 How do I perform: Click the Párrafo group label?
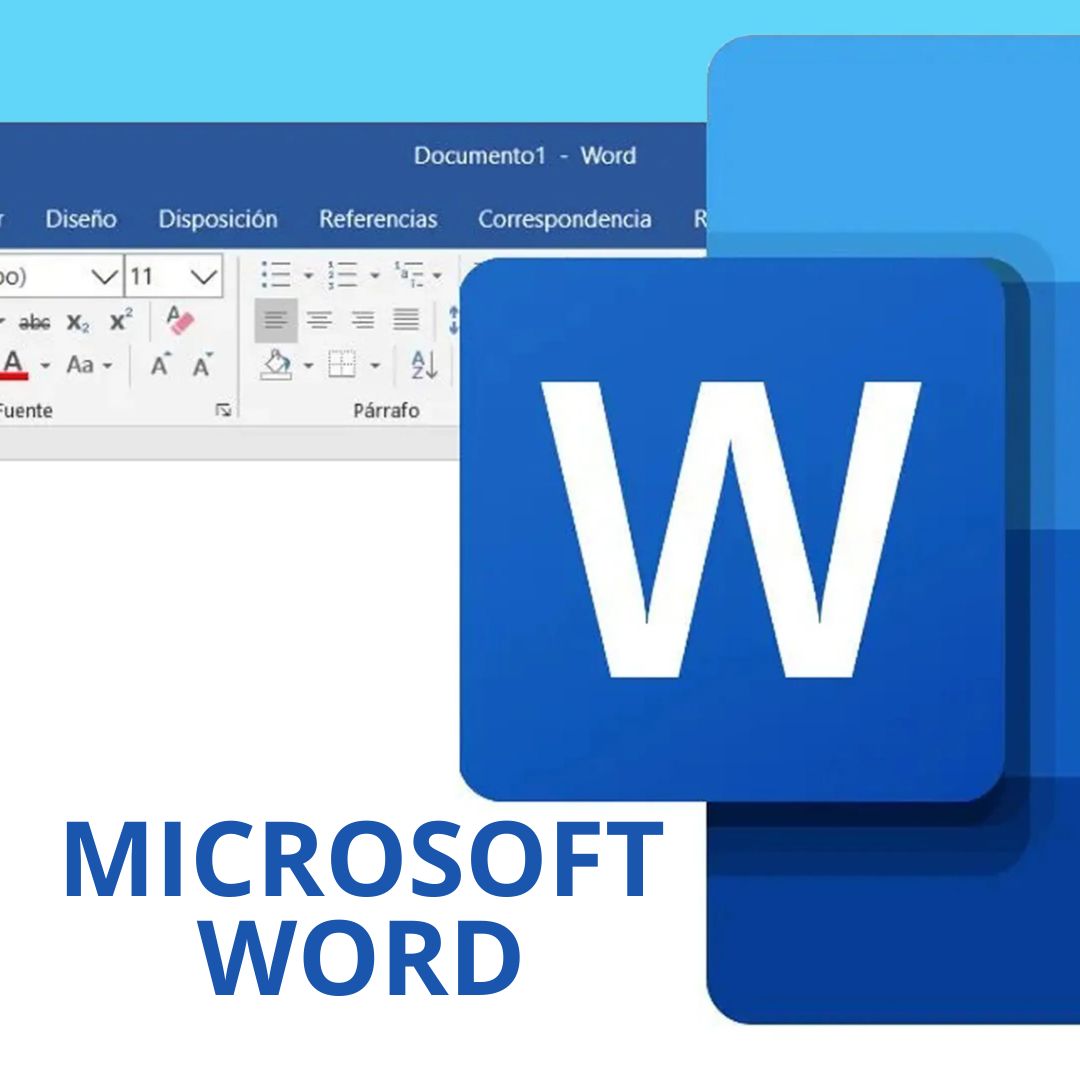(386, 411)
